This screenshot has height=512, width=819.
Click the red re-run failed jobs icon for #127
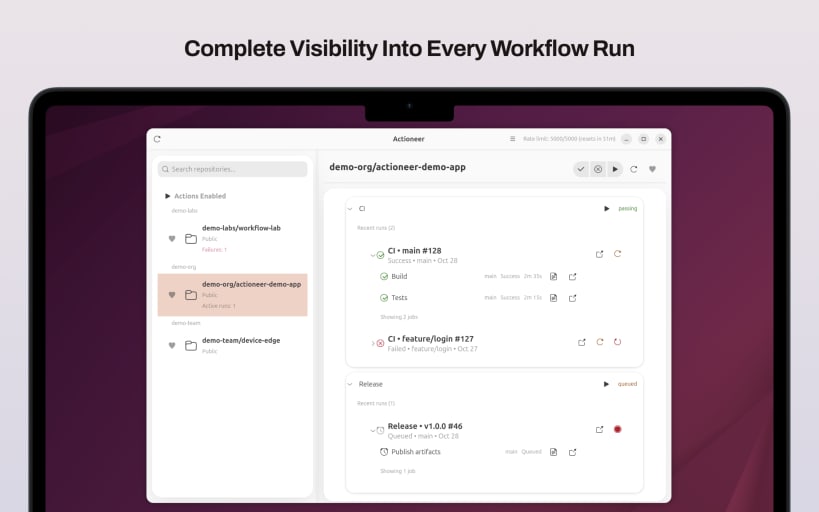point(617,342)
